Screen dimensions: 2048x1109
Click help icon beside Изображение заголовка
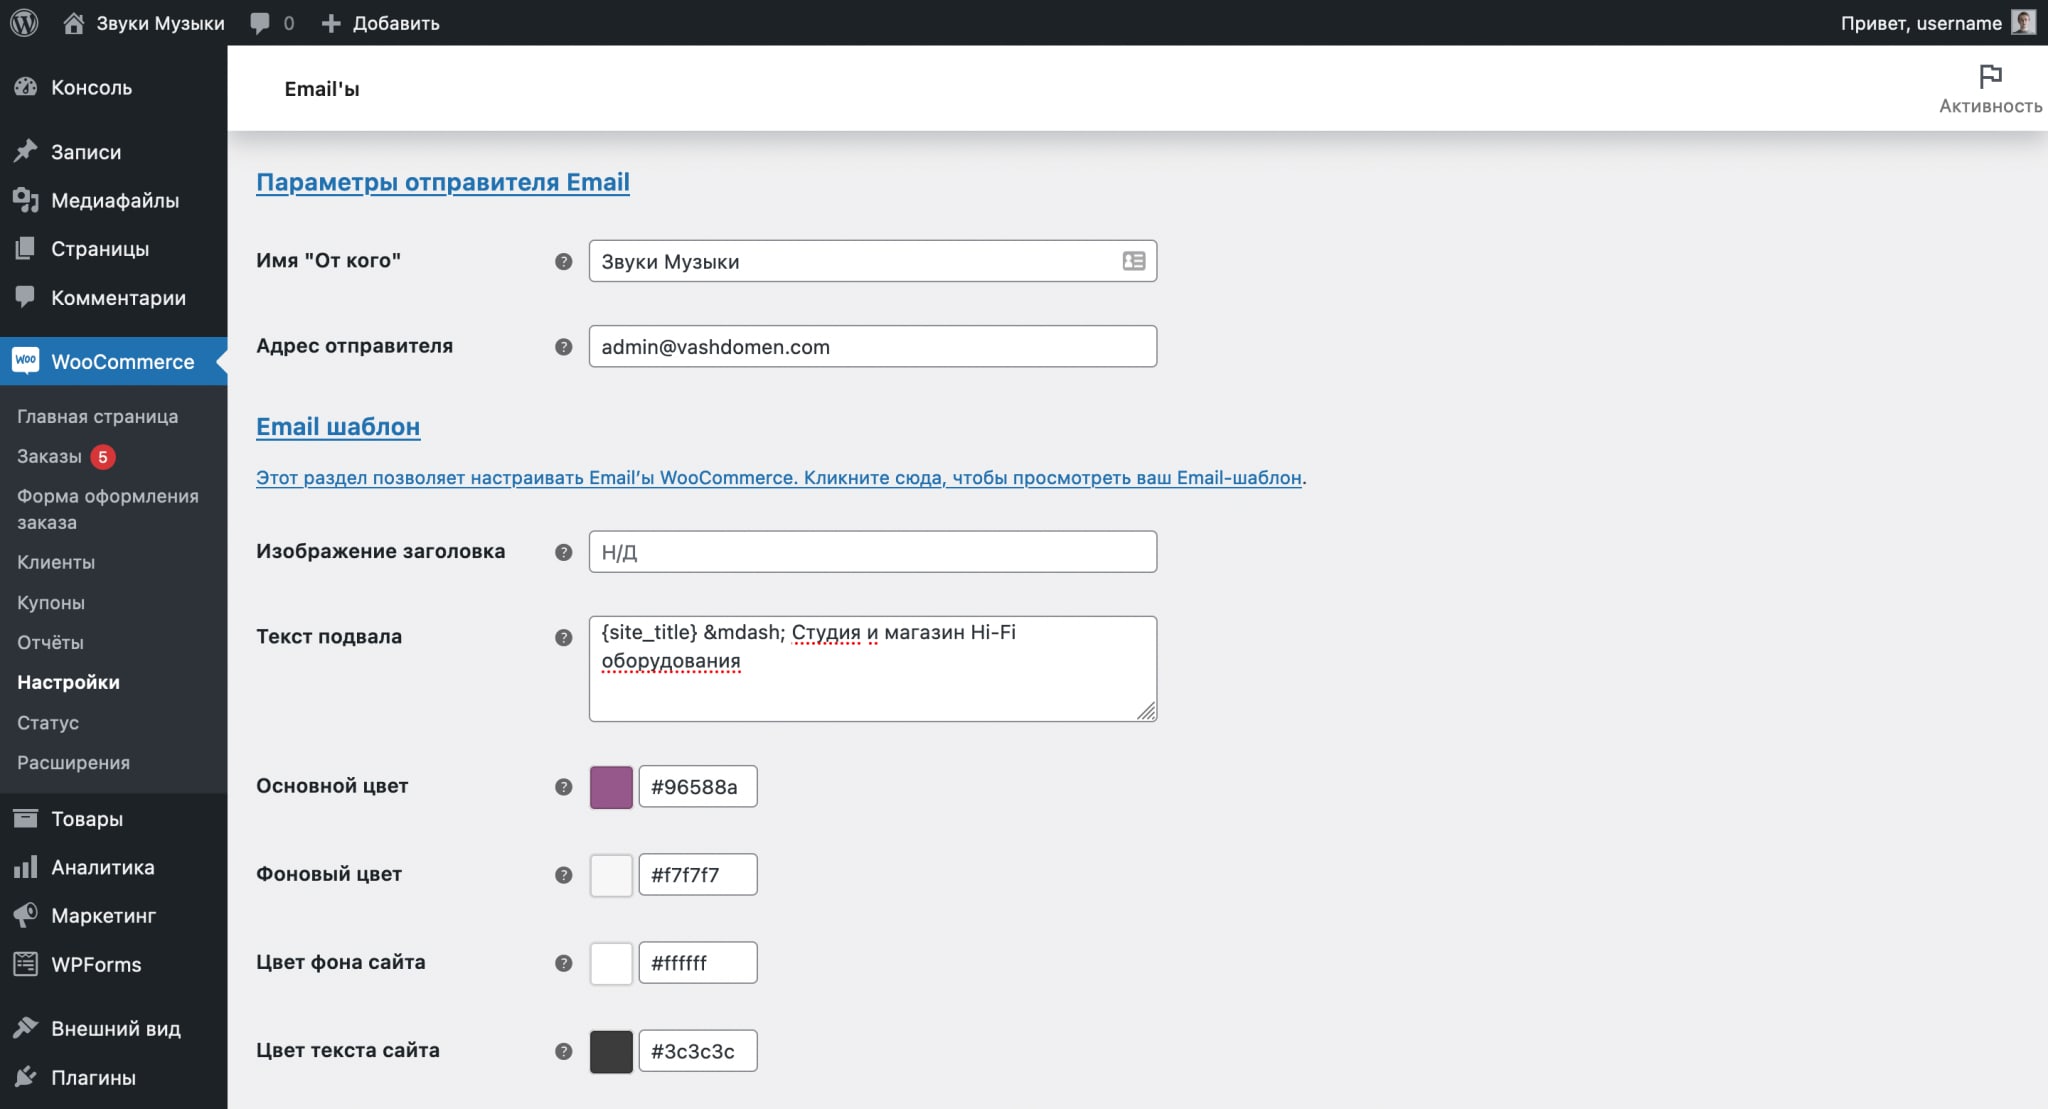click(564, 552)
